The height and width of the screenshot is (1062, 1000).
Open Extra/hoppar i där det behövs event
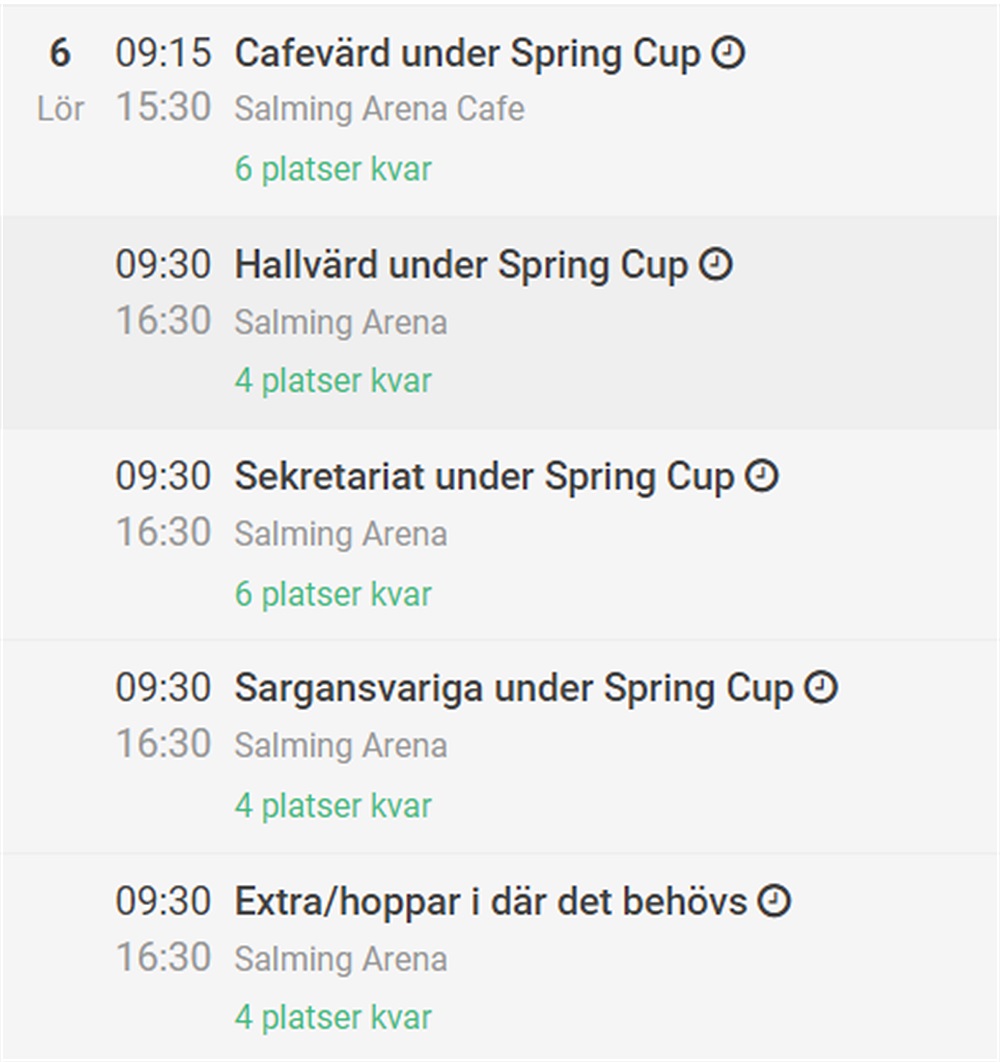pos(491,902)
